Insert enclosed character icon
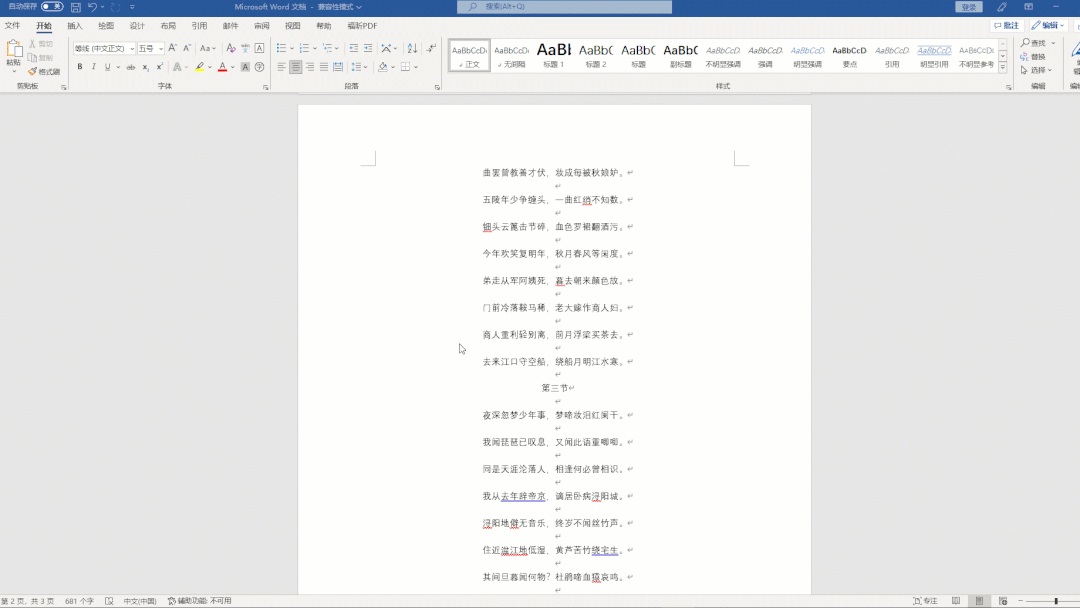The image size is (1080, 608). coord(259,67)
